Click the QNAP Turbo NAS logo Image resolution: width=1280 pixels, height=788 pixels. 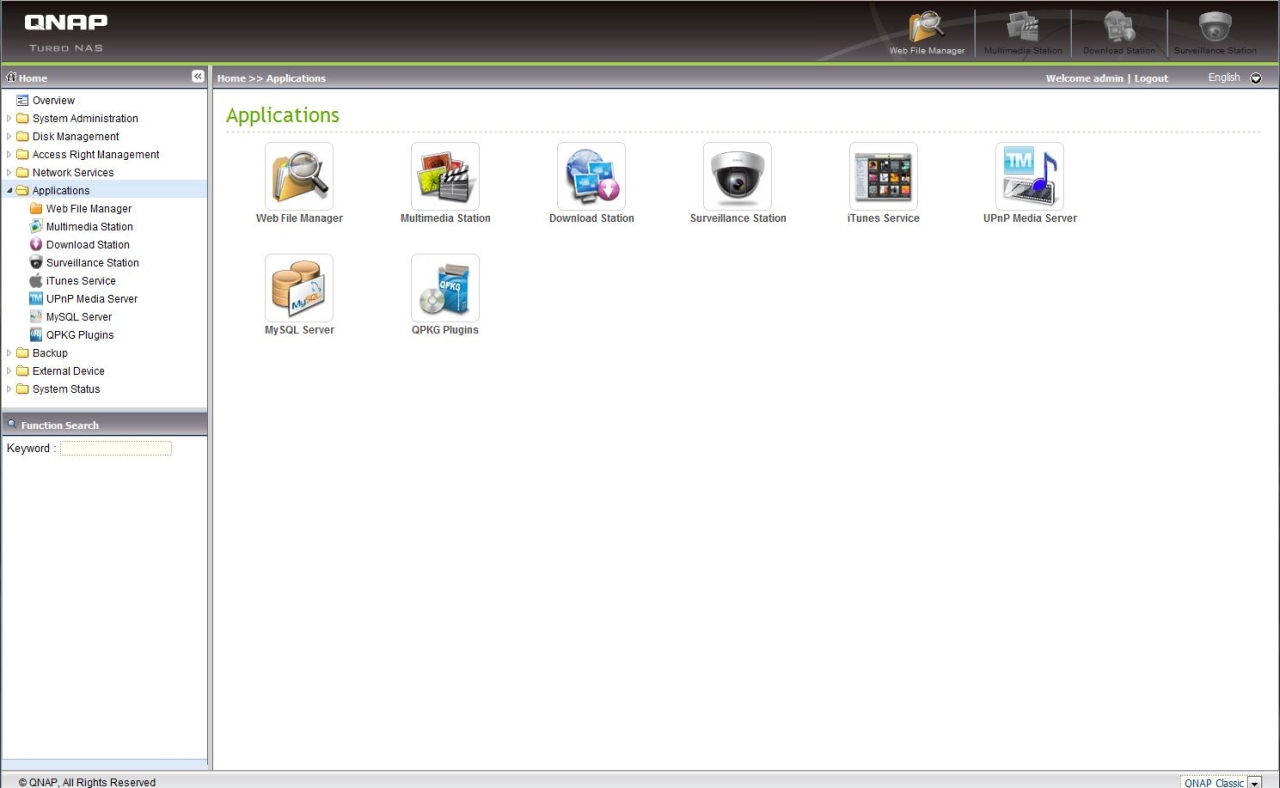tap(66, 31)
